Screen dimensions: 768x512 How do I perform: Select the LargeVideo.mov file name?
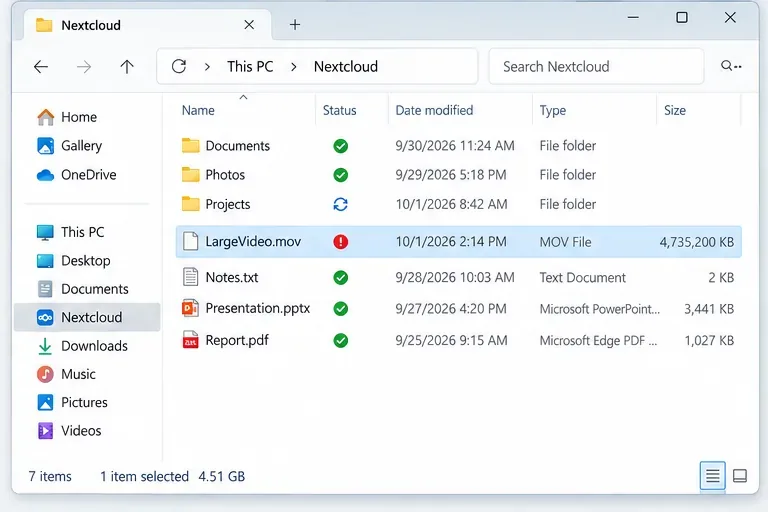253,242
